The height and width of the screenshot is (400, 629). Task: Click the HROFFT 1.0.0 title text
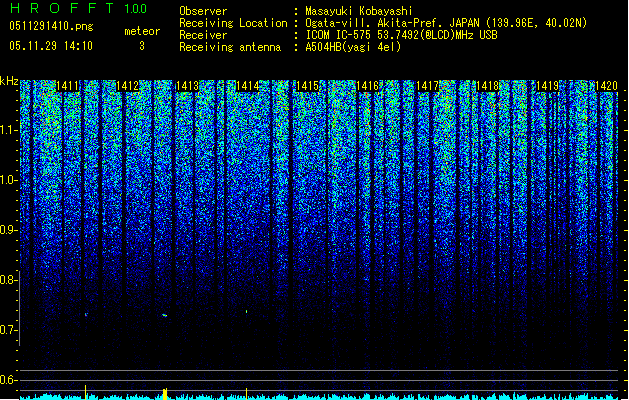coord(79,8)
